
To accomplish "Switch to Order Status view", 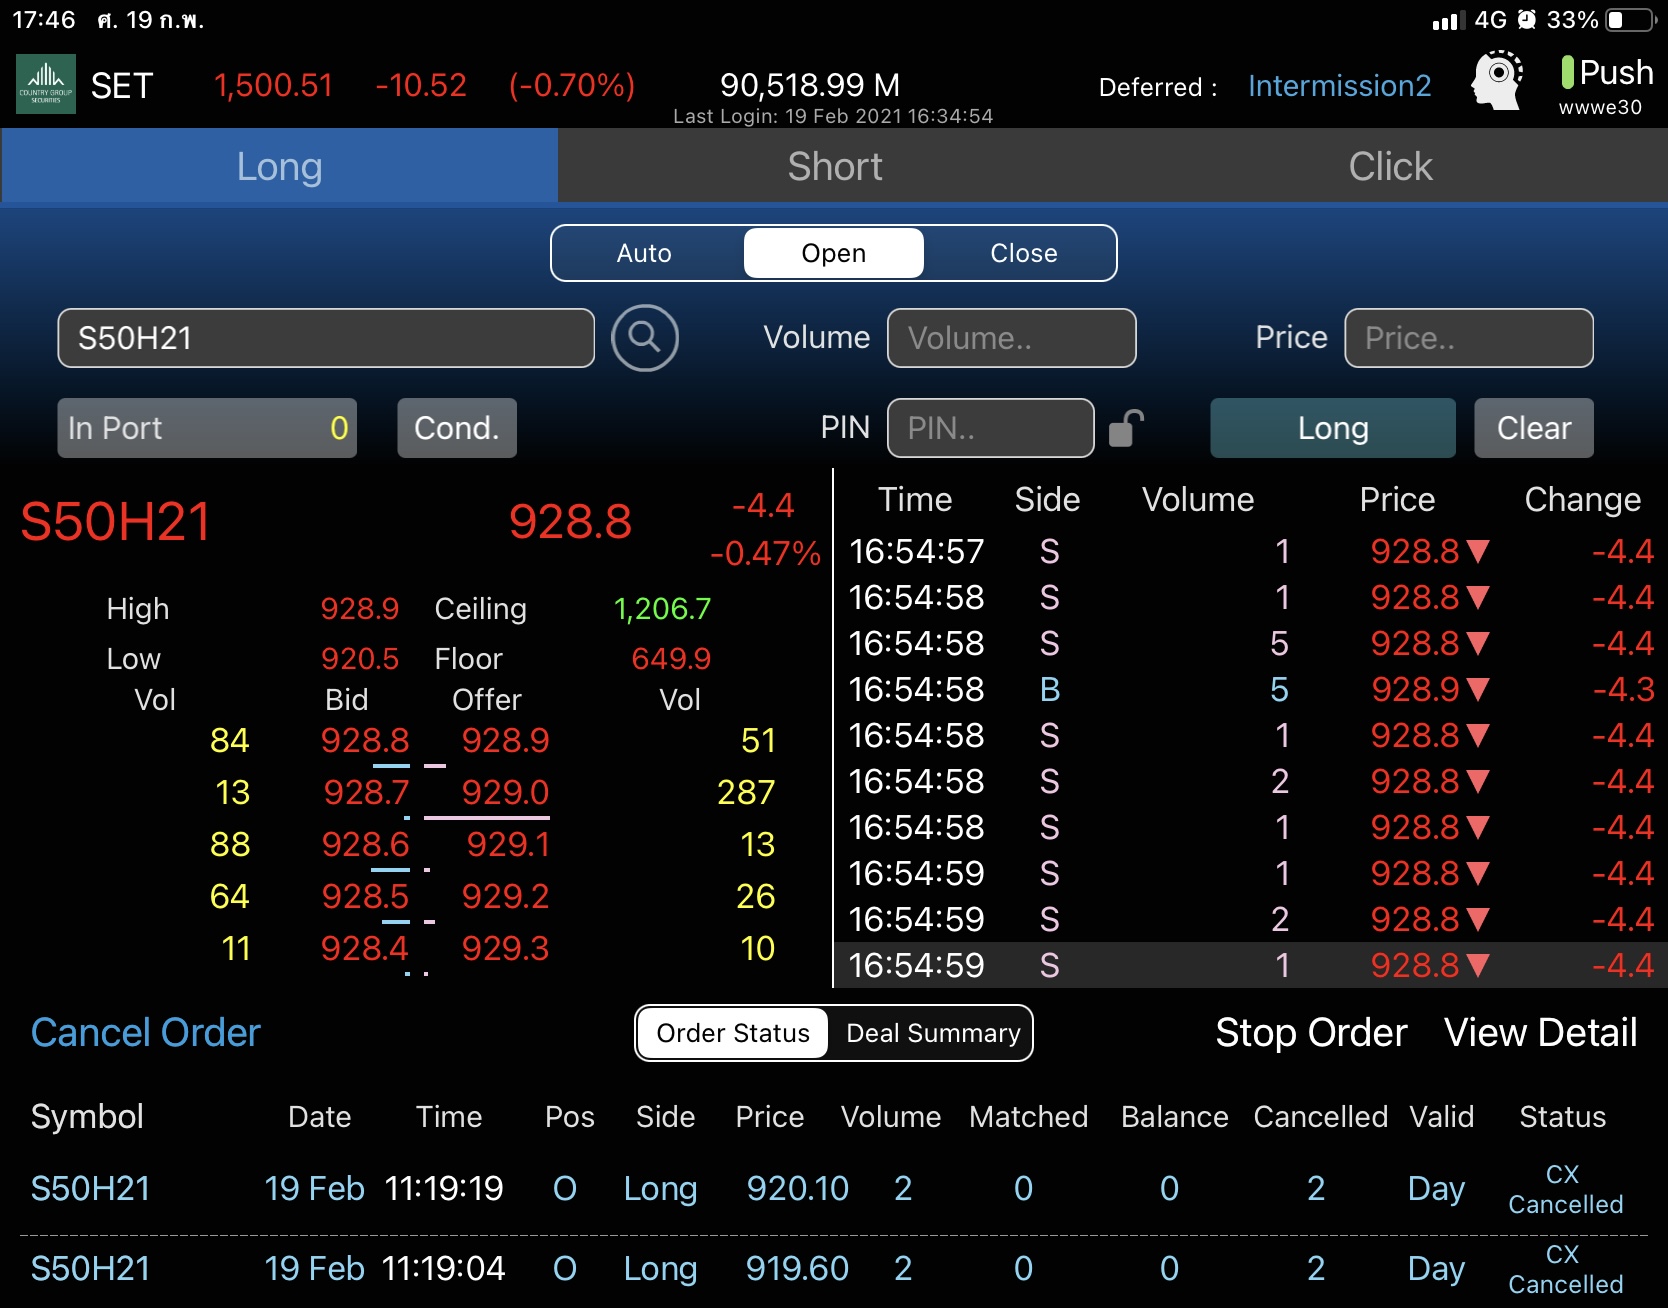I will (733, 1033).
